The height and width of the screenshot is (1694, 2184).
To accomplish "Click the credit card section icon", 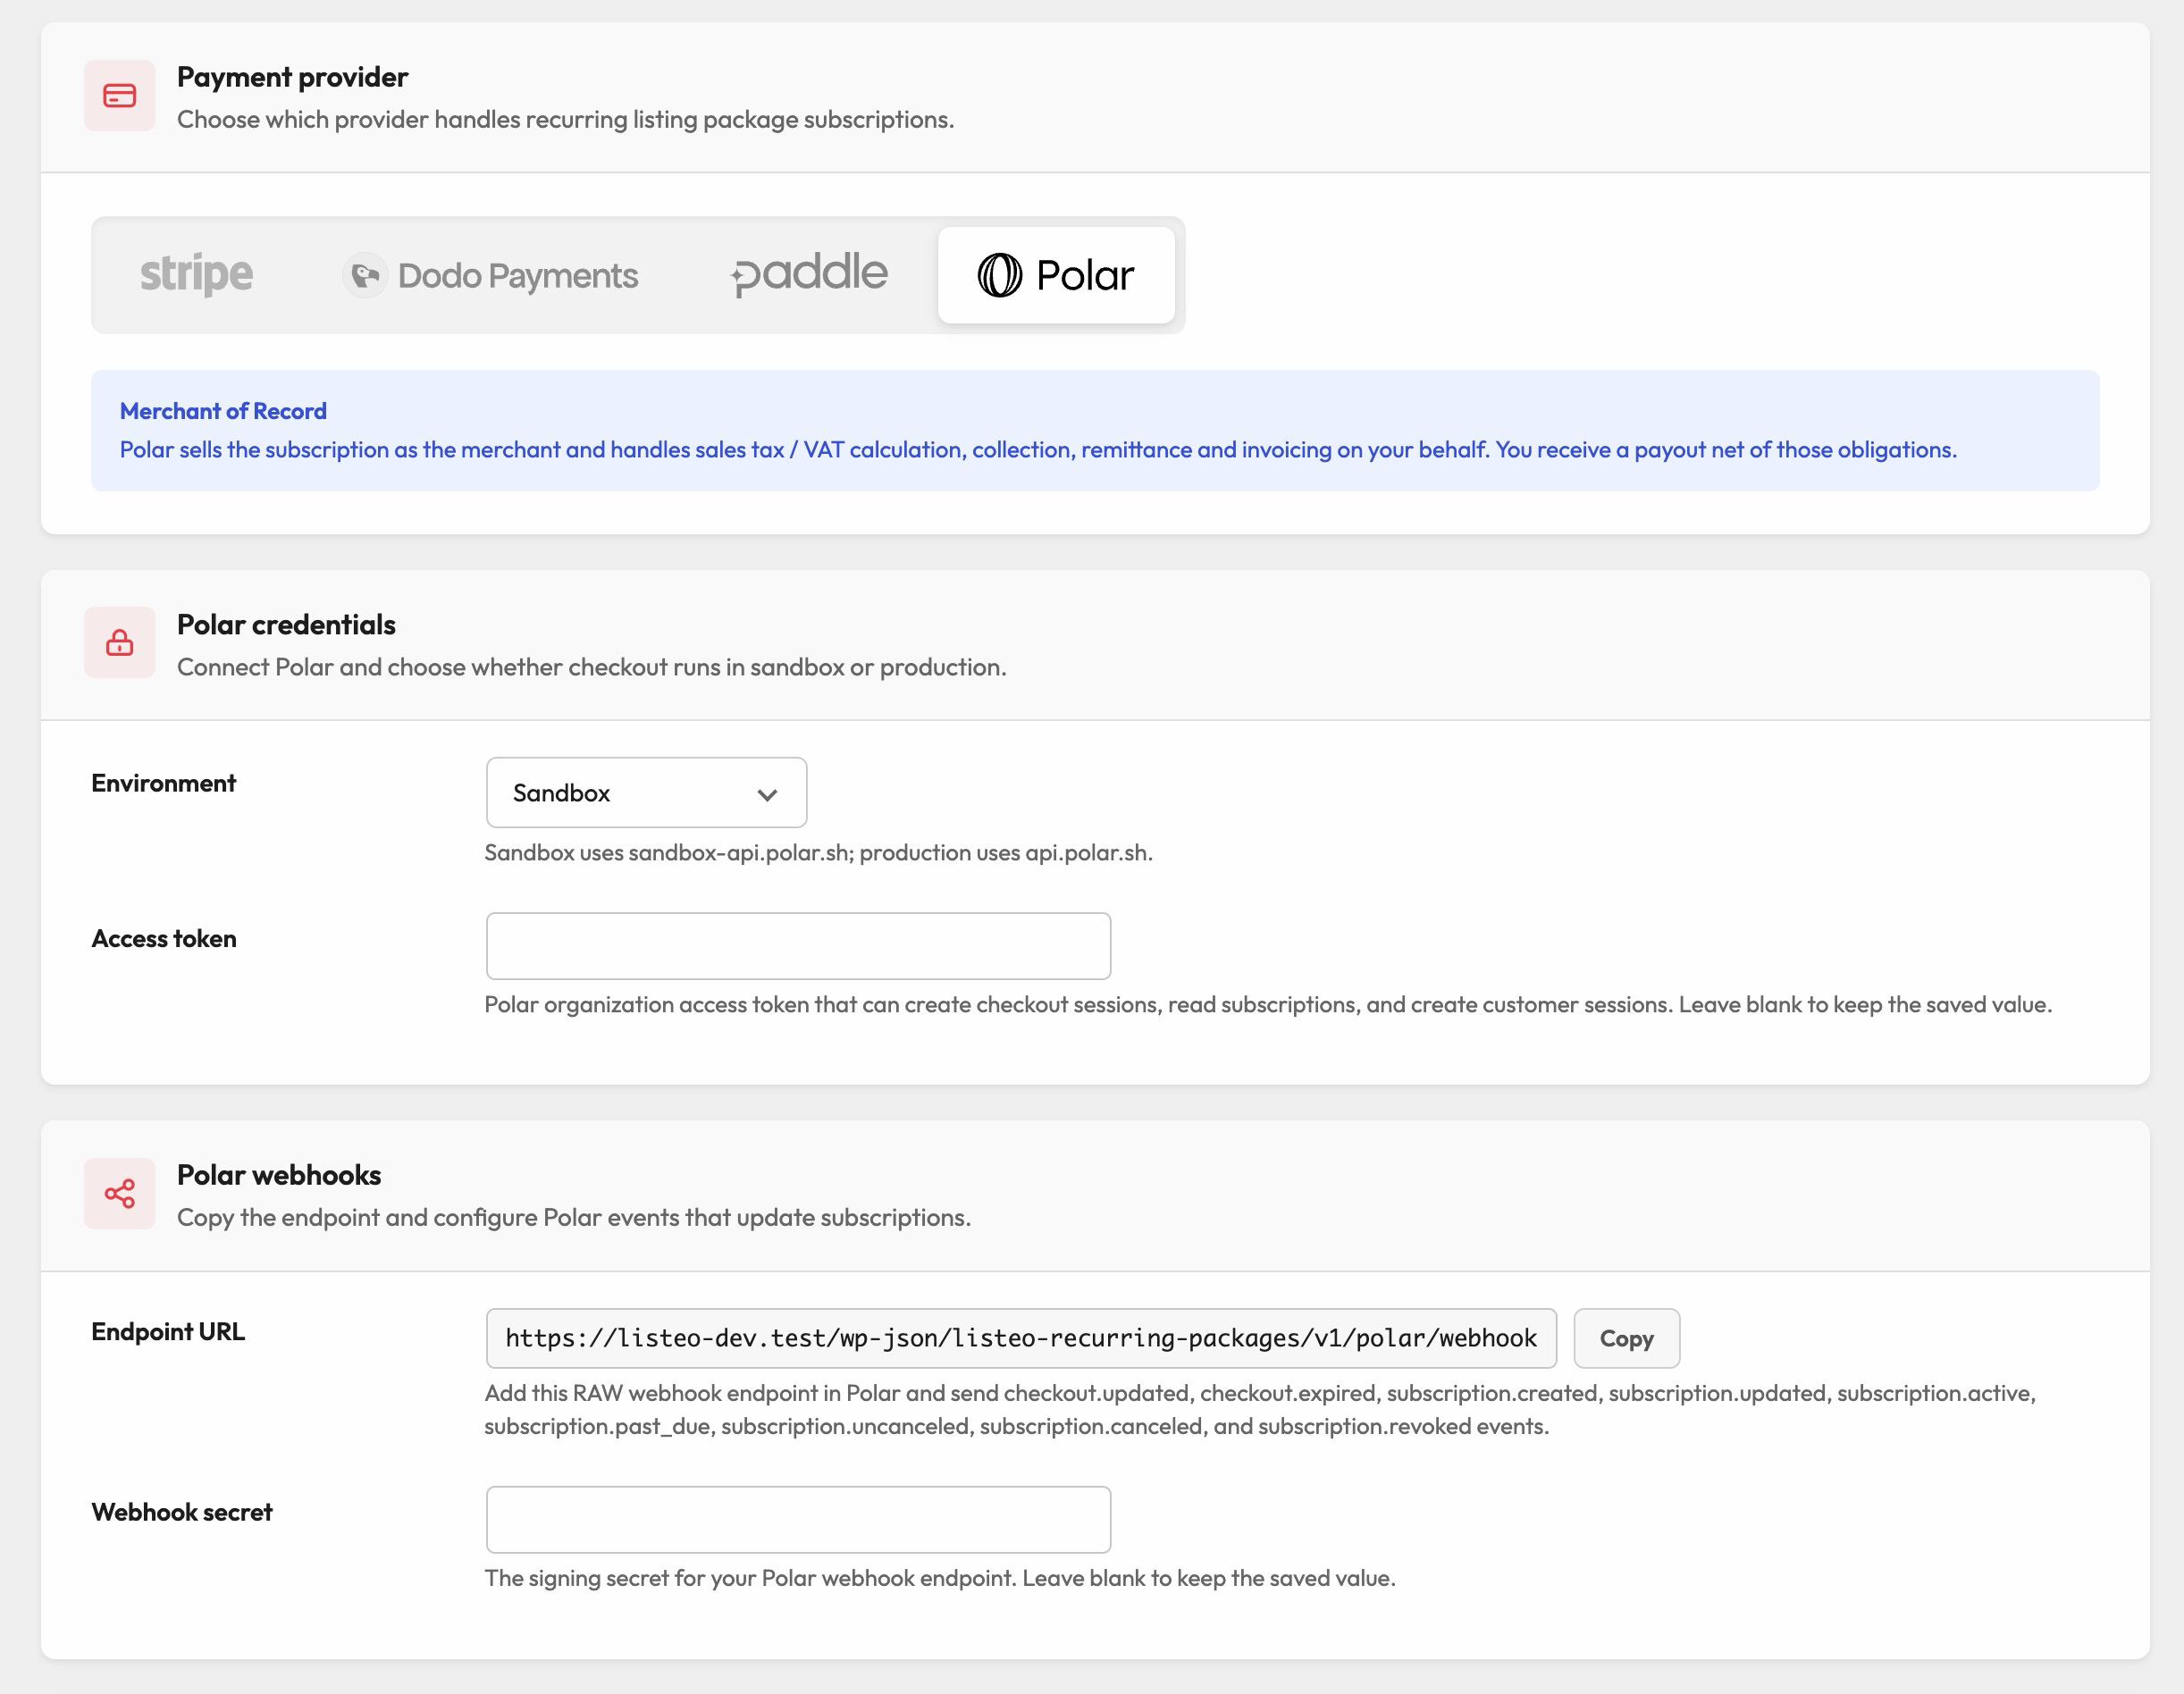I will coord(120,96).
